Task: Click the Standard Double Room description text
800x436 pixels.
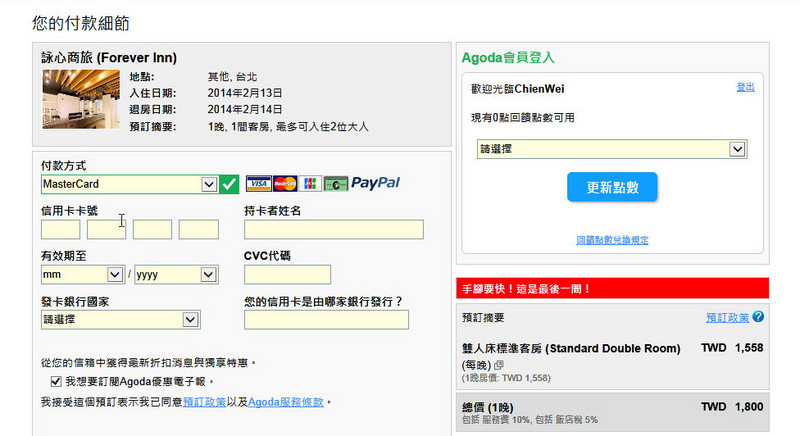Action: click(571, 349)
